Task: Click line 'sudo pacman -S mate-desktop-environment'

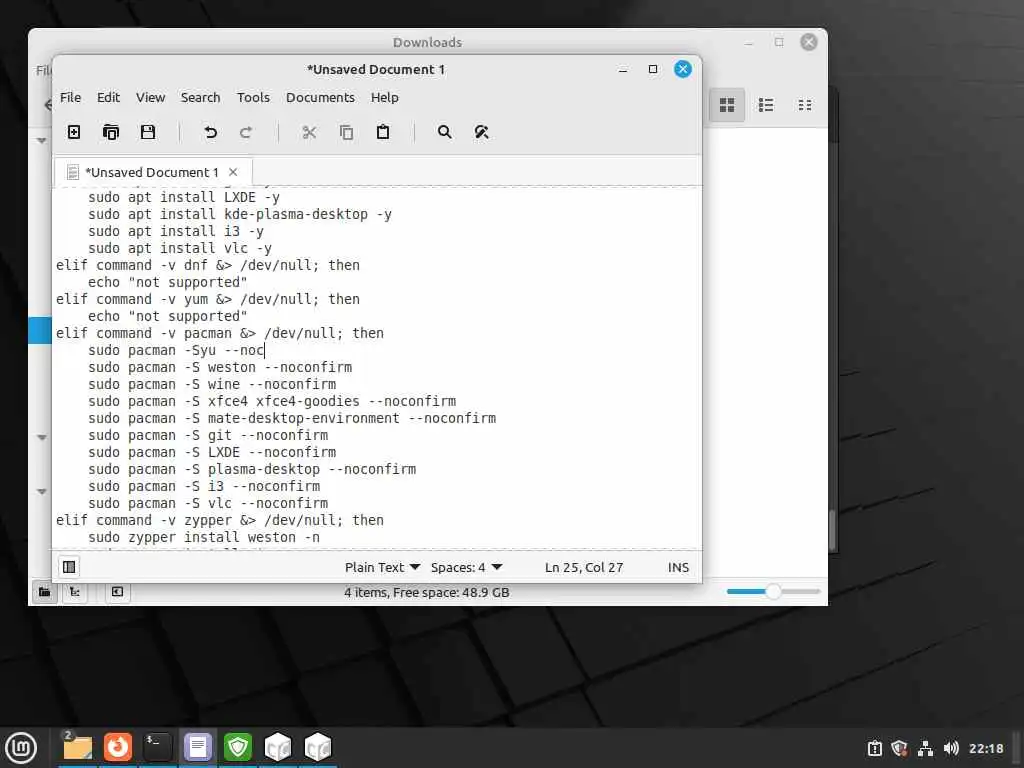Action: (x=292, y=419)
